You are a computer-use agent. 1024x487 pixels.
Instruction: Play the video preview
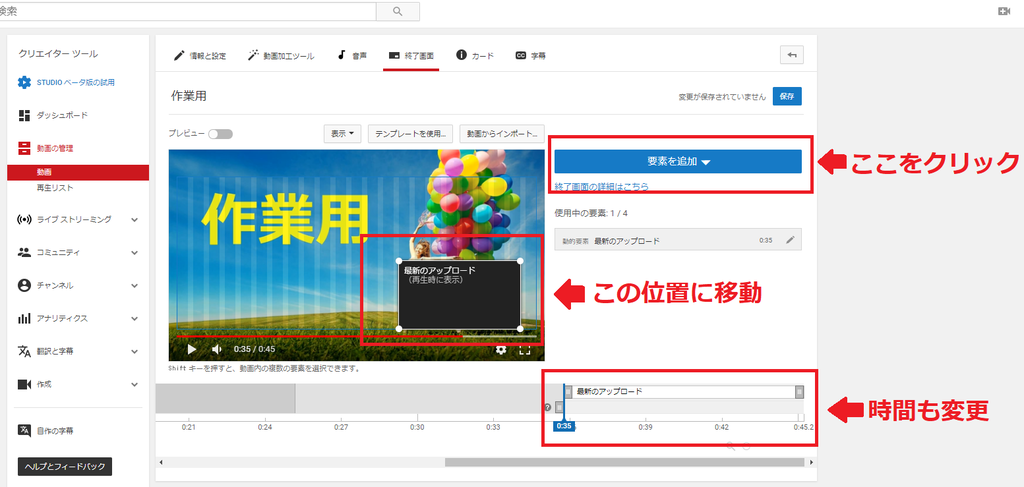[x=191, y=349]
